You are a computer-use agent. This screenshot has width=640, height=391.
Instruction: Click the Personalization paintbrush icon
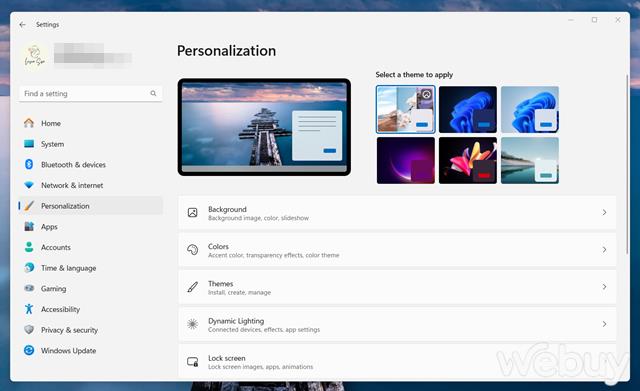click(29, 206)
